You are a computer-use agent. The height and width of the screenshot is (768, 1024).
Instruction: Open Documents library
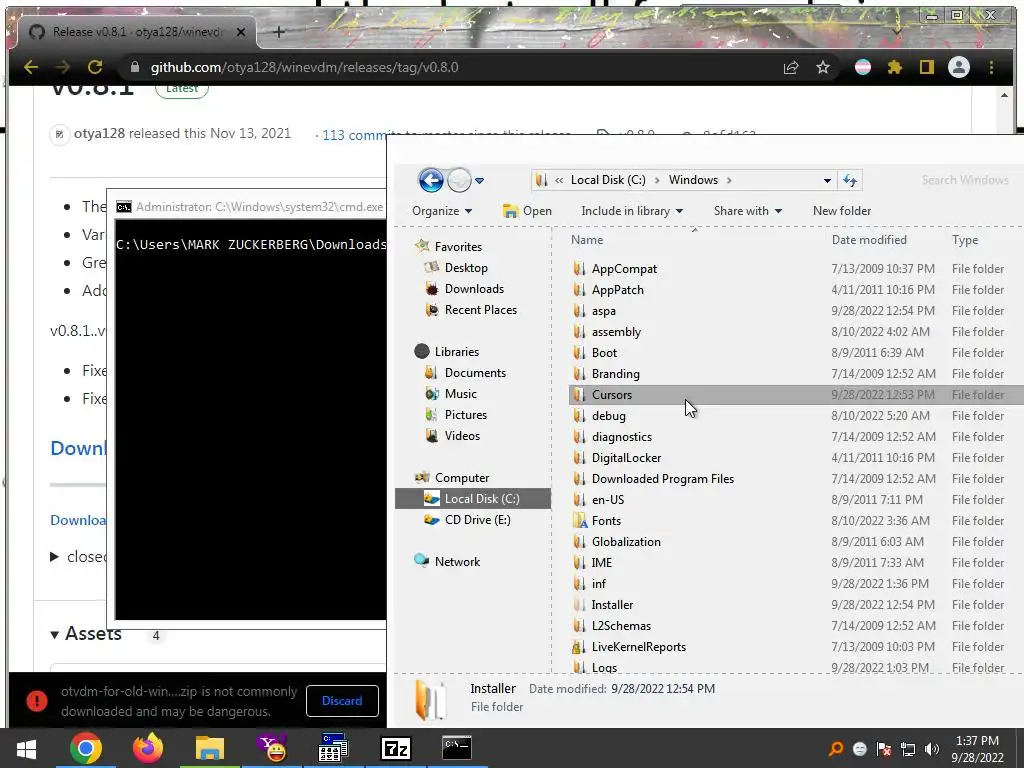pyautogui.click(x=475, y=373)
